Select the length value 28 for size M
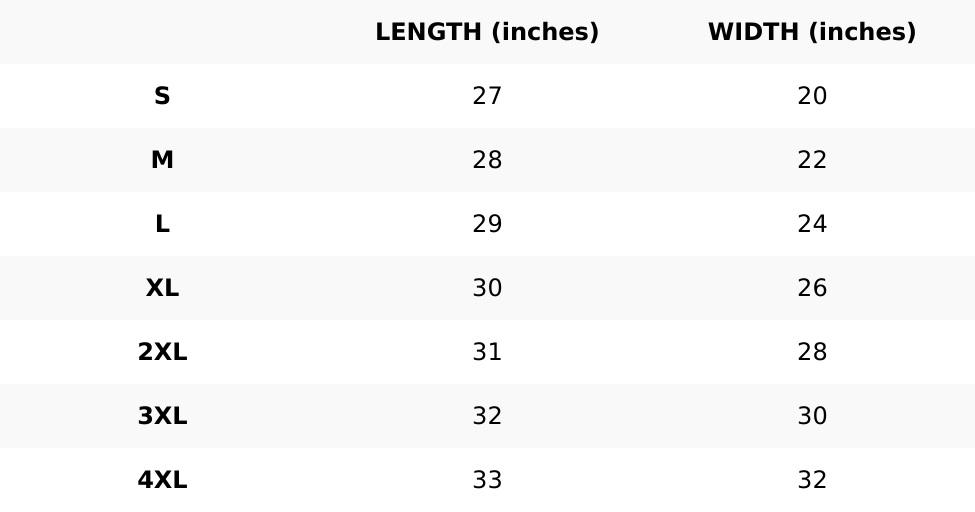The width and height of the screenshot is (975, 512). click(x=487, y=160)
